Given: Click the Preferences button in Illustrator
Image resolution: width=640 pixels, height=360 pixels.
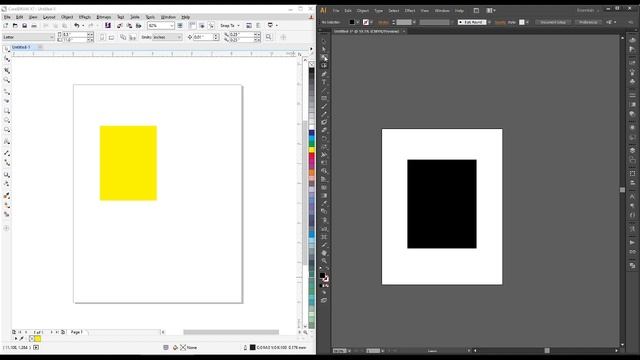Looking at the screenshot, I should 588,22.
